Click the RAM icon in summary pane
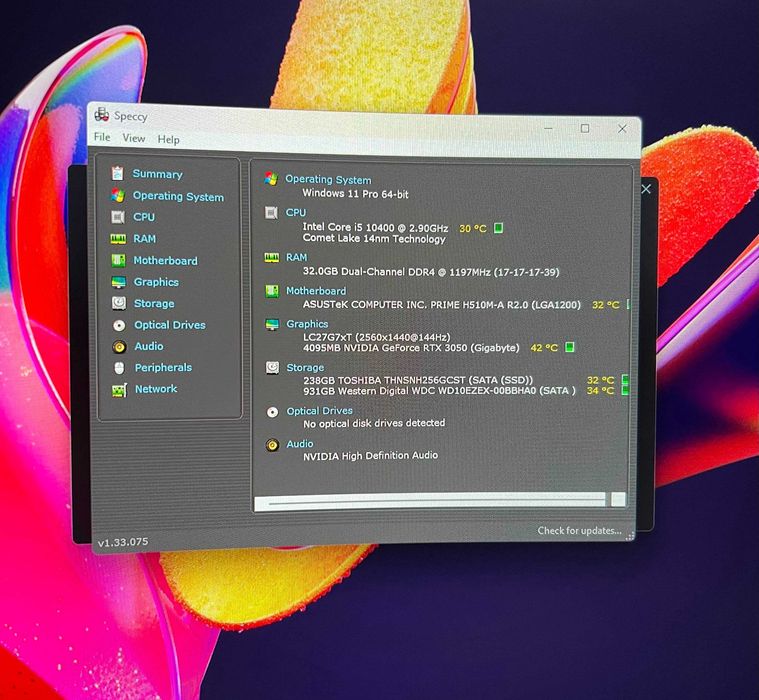The height and width of the screenshot is (700, 759). (272, 257)
